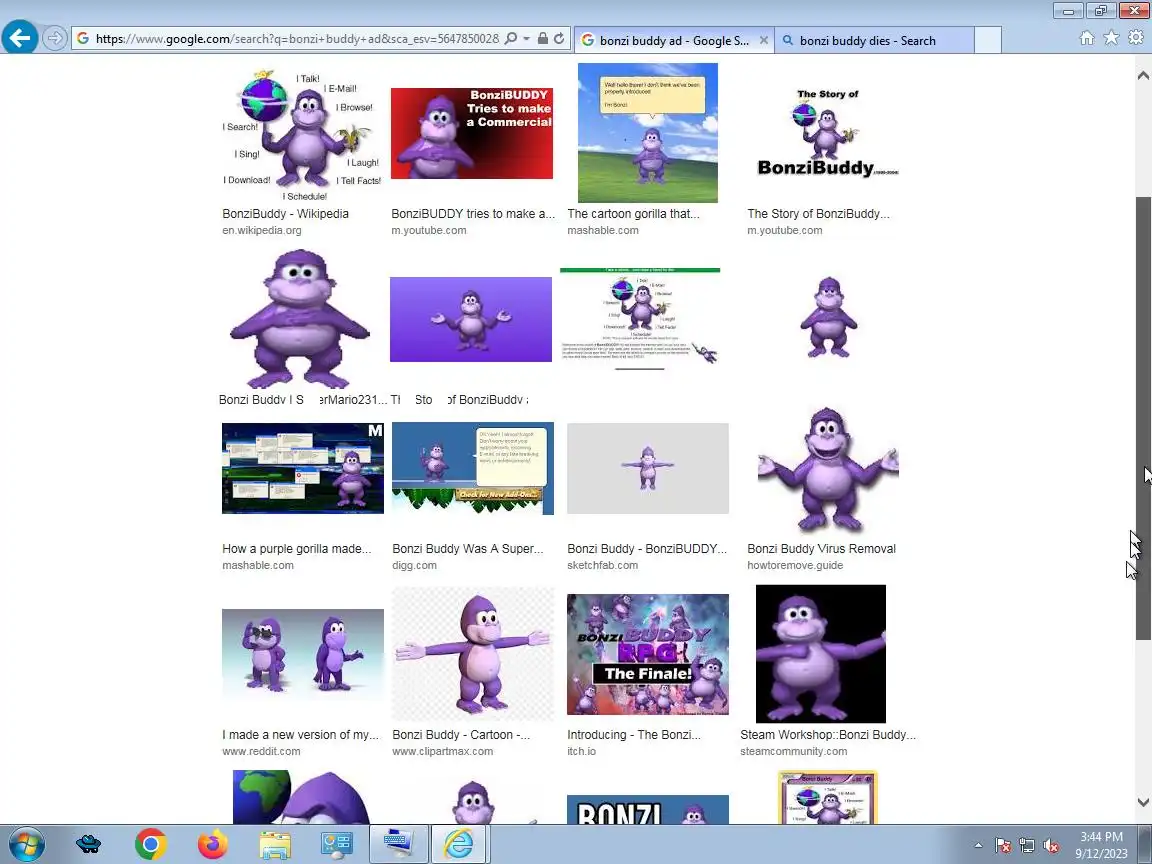This screenshot has width=1152, height=864.
Task: Click the digg.com source text
Action: pos(414,565)
